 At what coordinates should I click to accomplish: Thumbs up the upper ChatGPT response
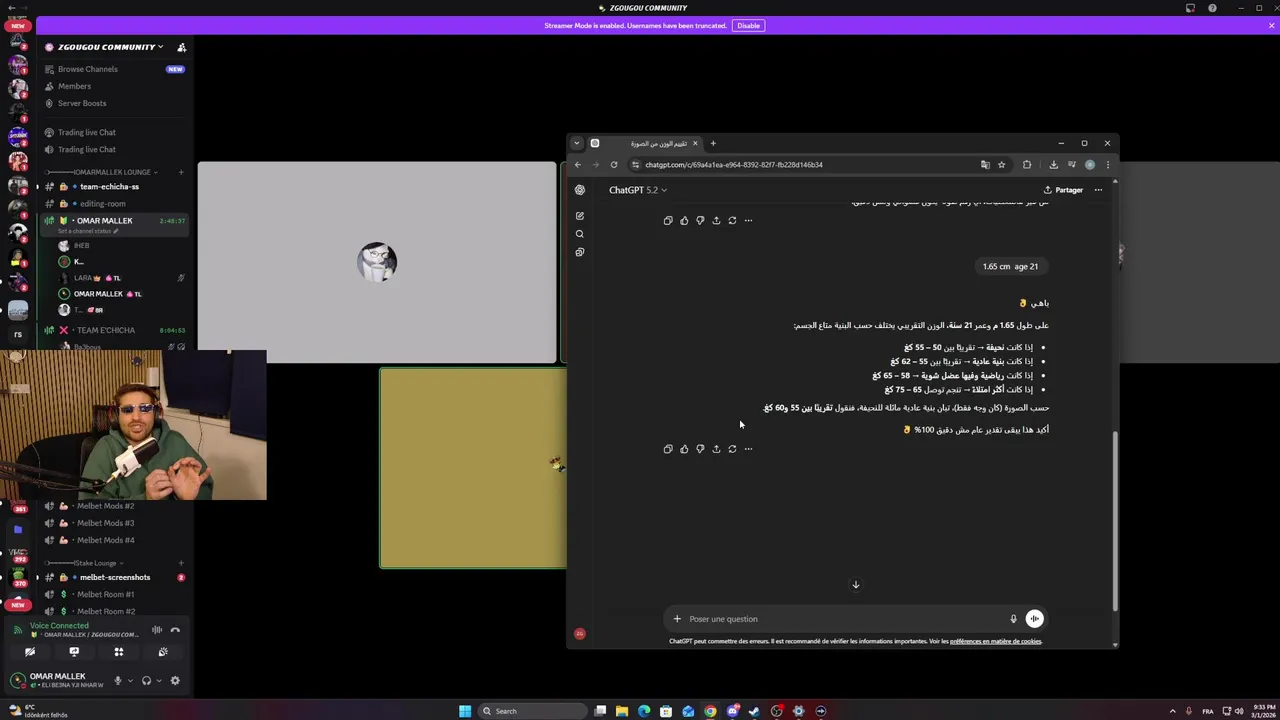684,220
